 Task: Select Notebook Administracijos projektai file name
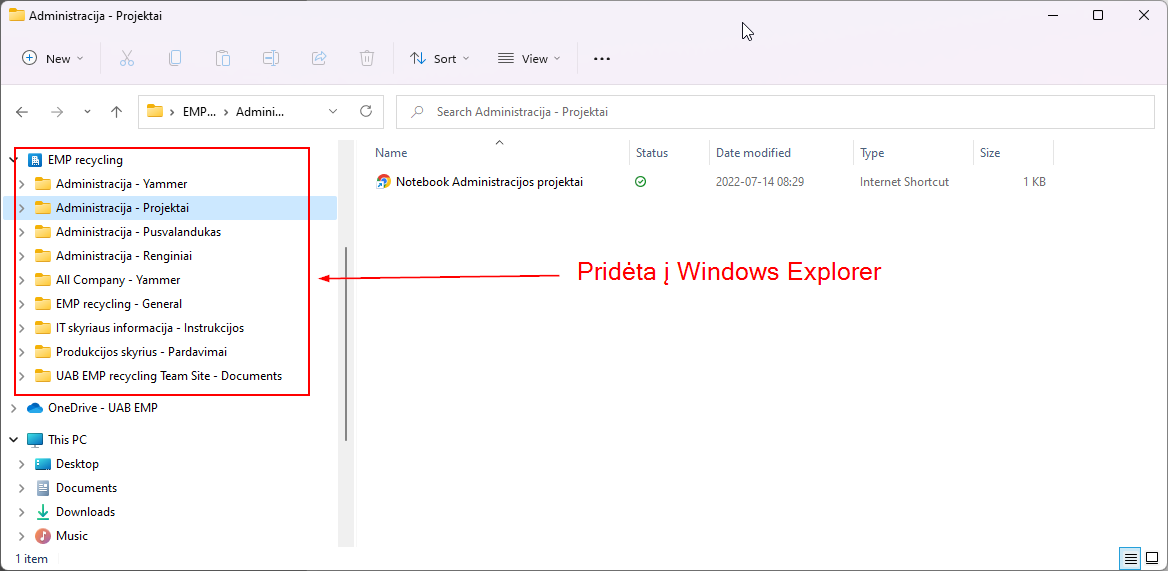(x=489, y=181)
